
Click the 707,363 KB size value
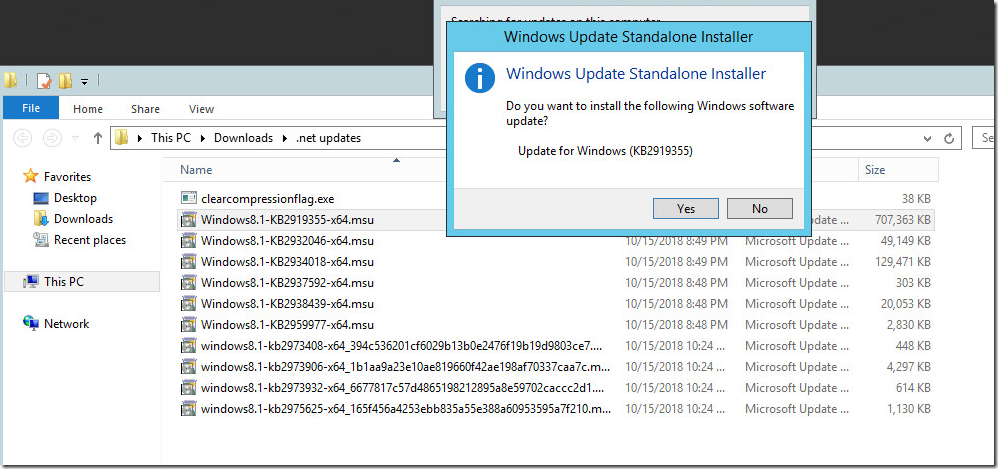(x=903, y=220)
